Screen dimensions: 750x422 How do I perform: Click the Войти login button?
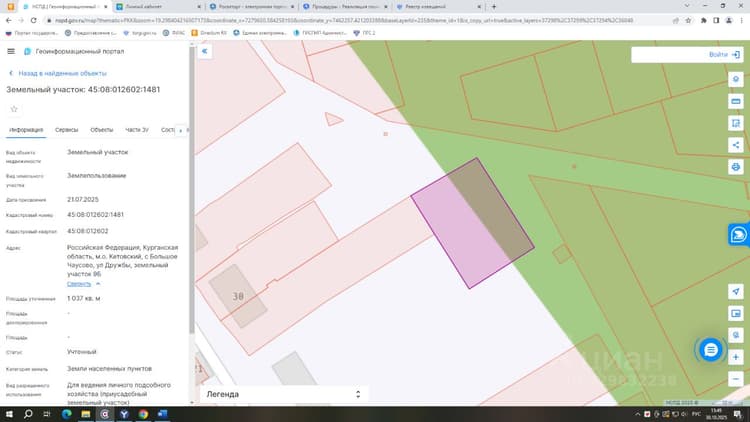click(724, 55)
